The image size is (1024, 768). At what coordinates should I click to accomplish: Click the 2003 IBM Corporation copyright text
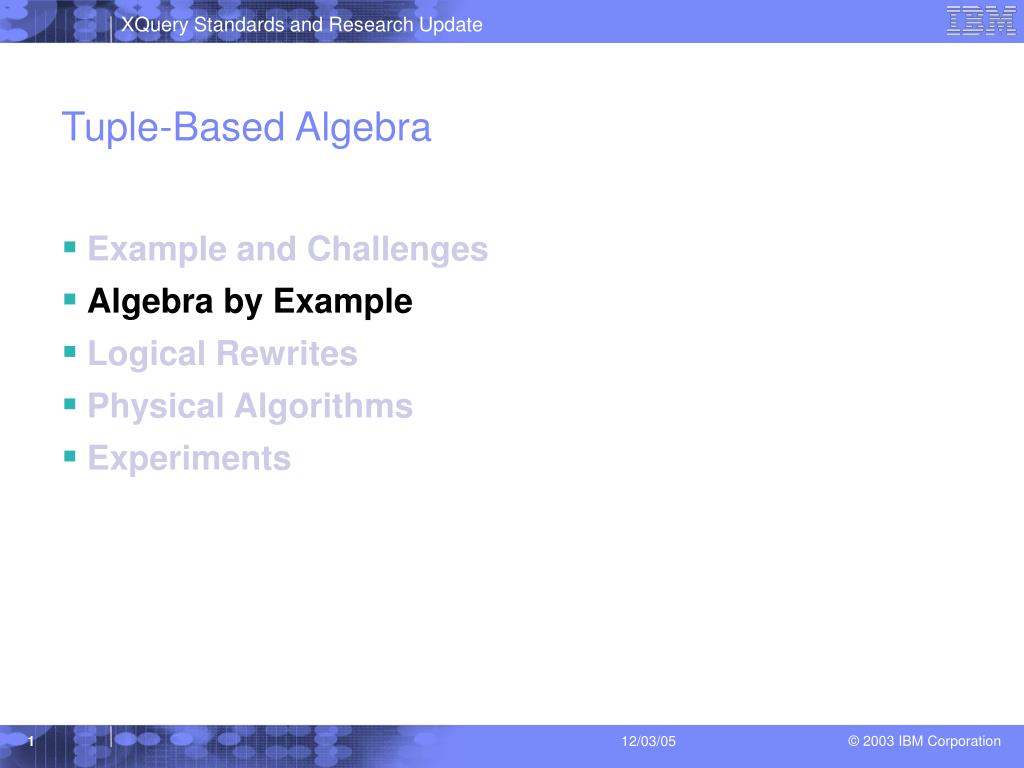click(924, 741)
